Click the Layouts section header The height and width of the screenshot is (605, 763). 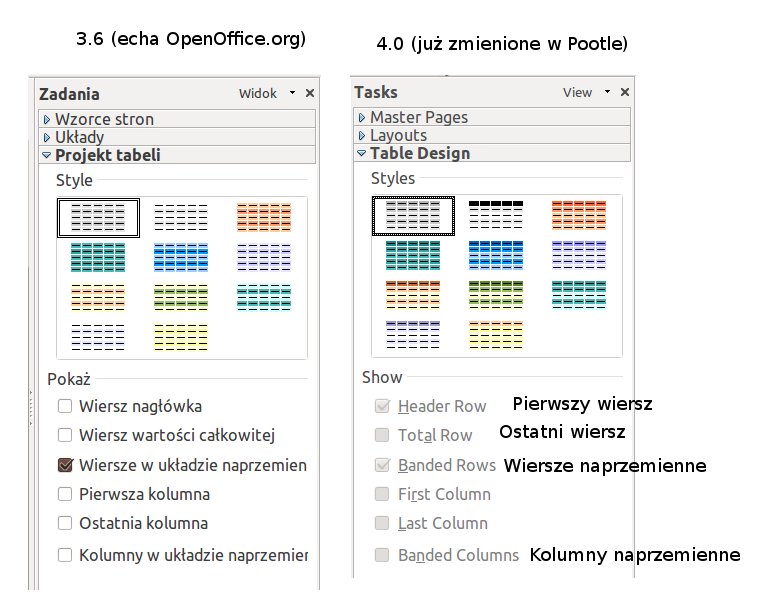(398, 135)
